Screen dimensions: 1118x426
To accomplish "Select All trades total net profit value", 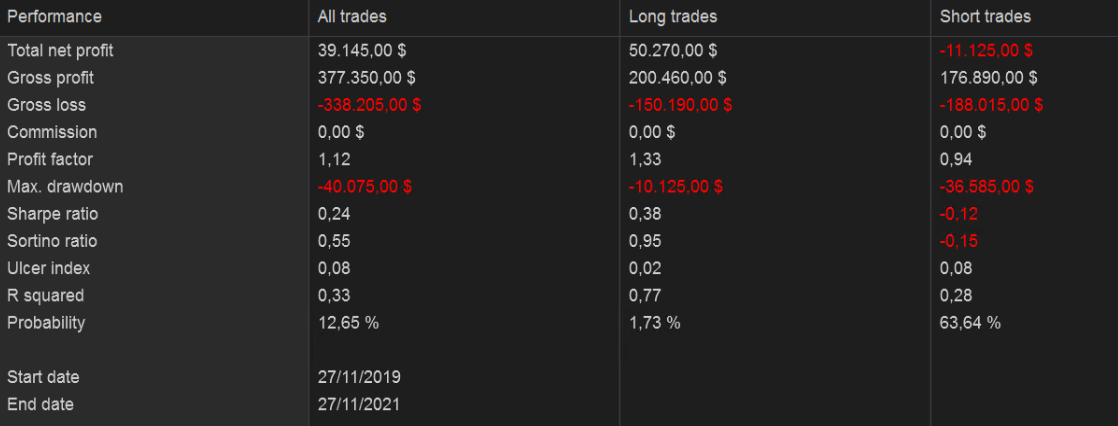I will click(x=362, y=50).
